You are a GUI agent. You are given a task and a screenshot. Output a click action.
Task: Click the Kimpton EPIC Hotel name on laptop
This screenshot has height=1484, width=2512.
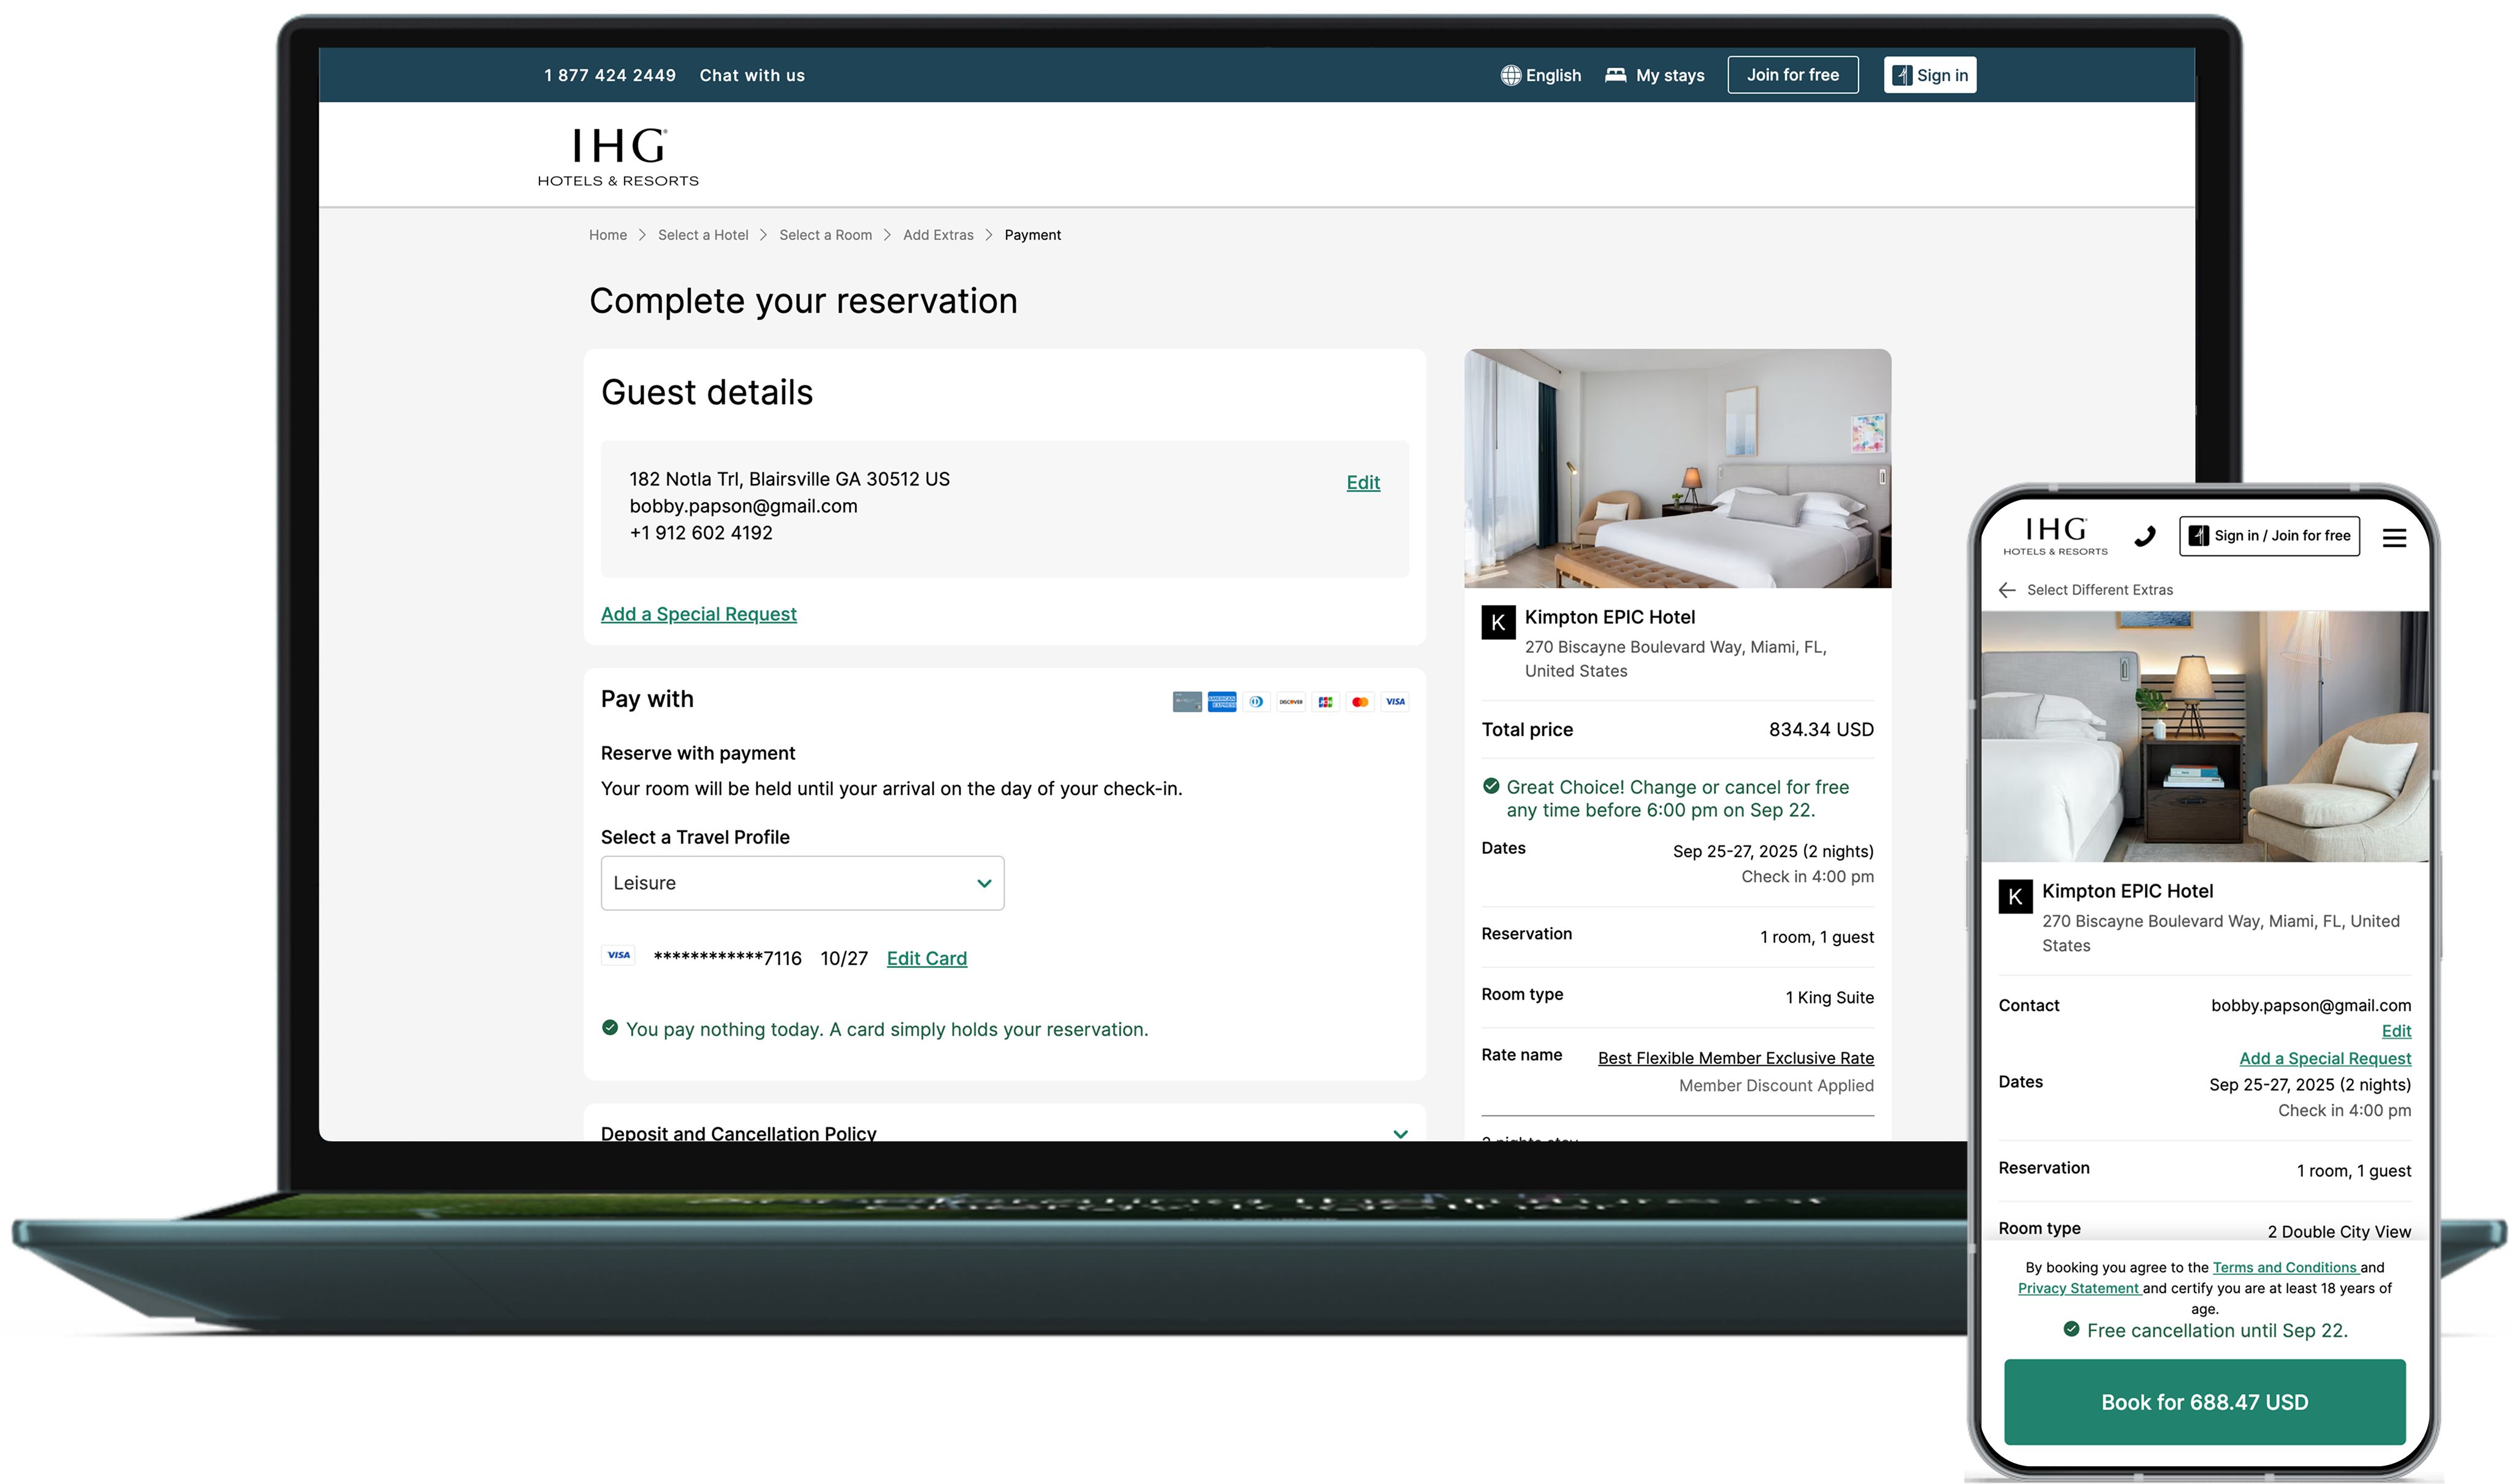1609,617
